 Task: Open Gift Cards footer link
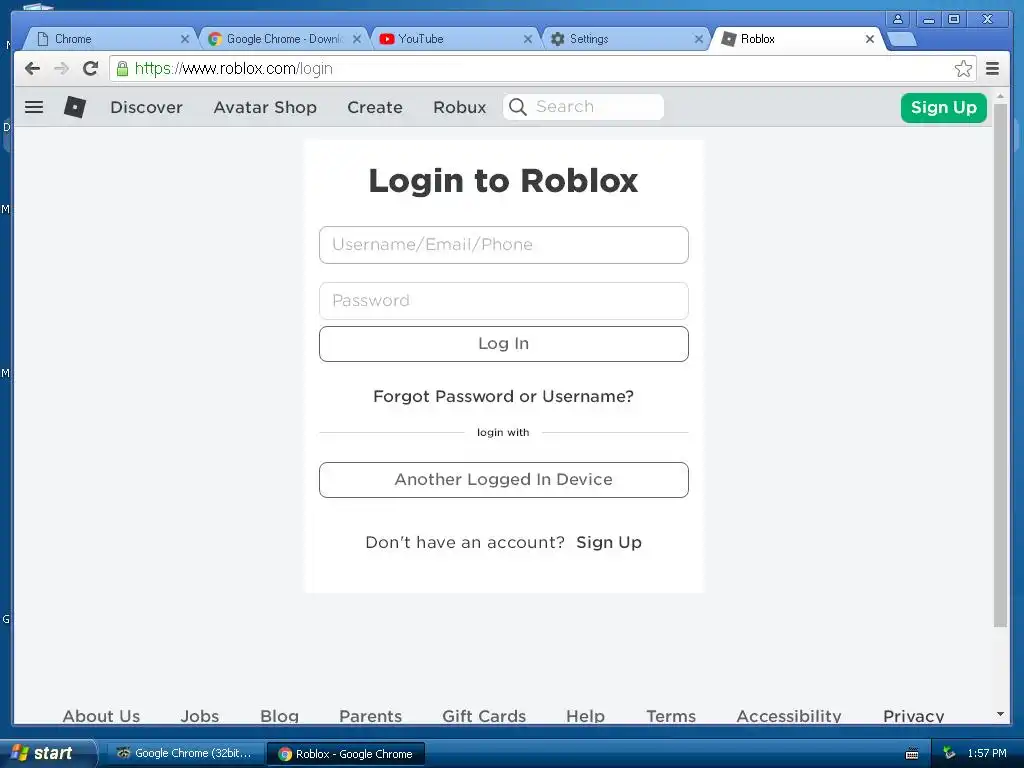tap(484, 716)
